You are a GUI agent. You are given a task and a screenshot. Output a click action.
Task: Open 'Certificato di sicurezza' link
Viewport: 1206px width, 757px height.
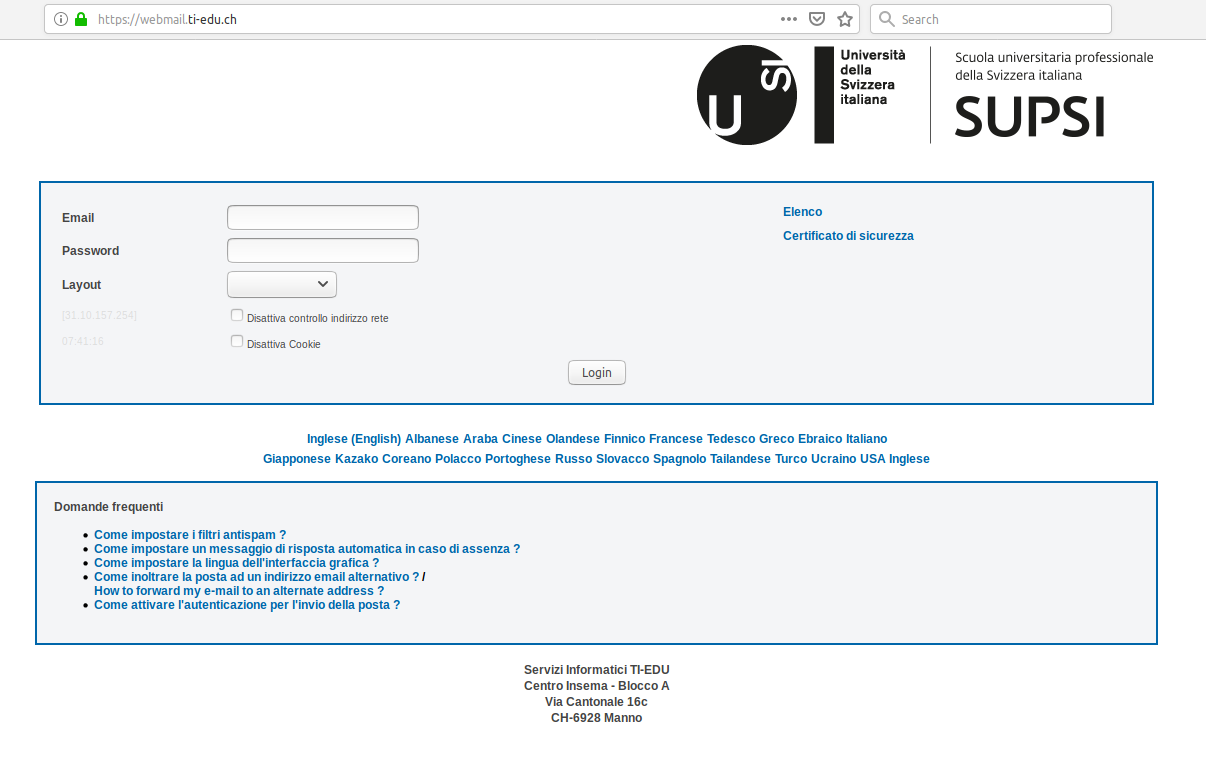tap(848, 235)
